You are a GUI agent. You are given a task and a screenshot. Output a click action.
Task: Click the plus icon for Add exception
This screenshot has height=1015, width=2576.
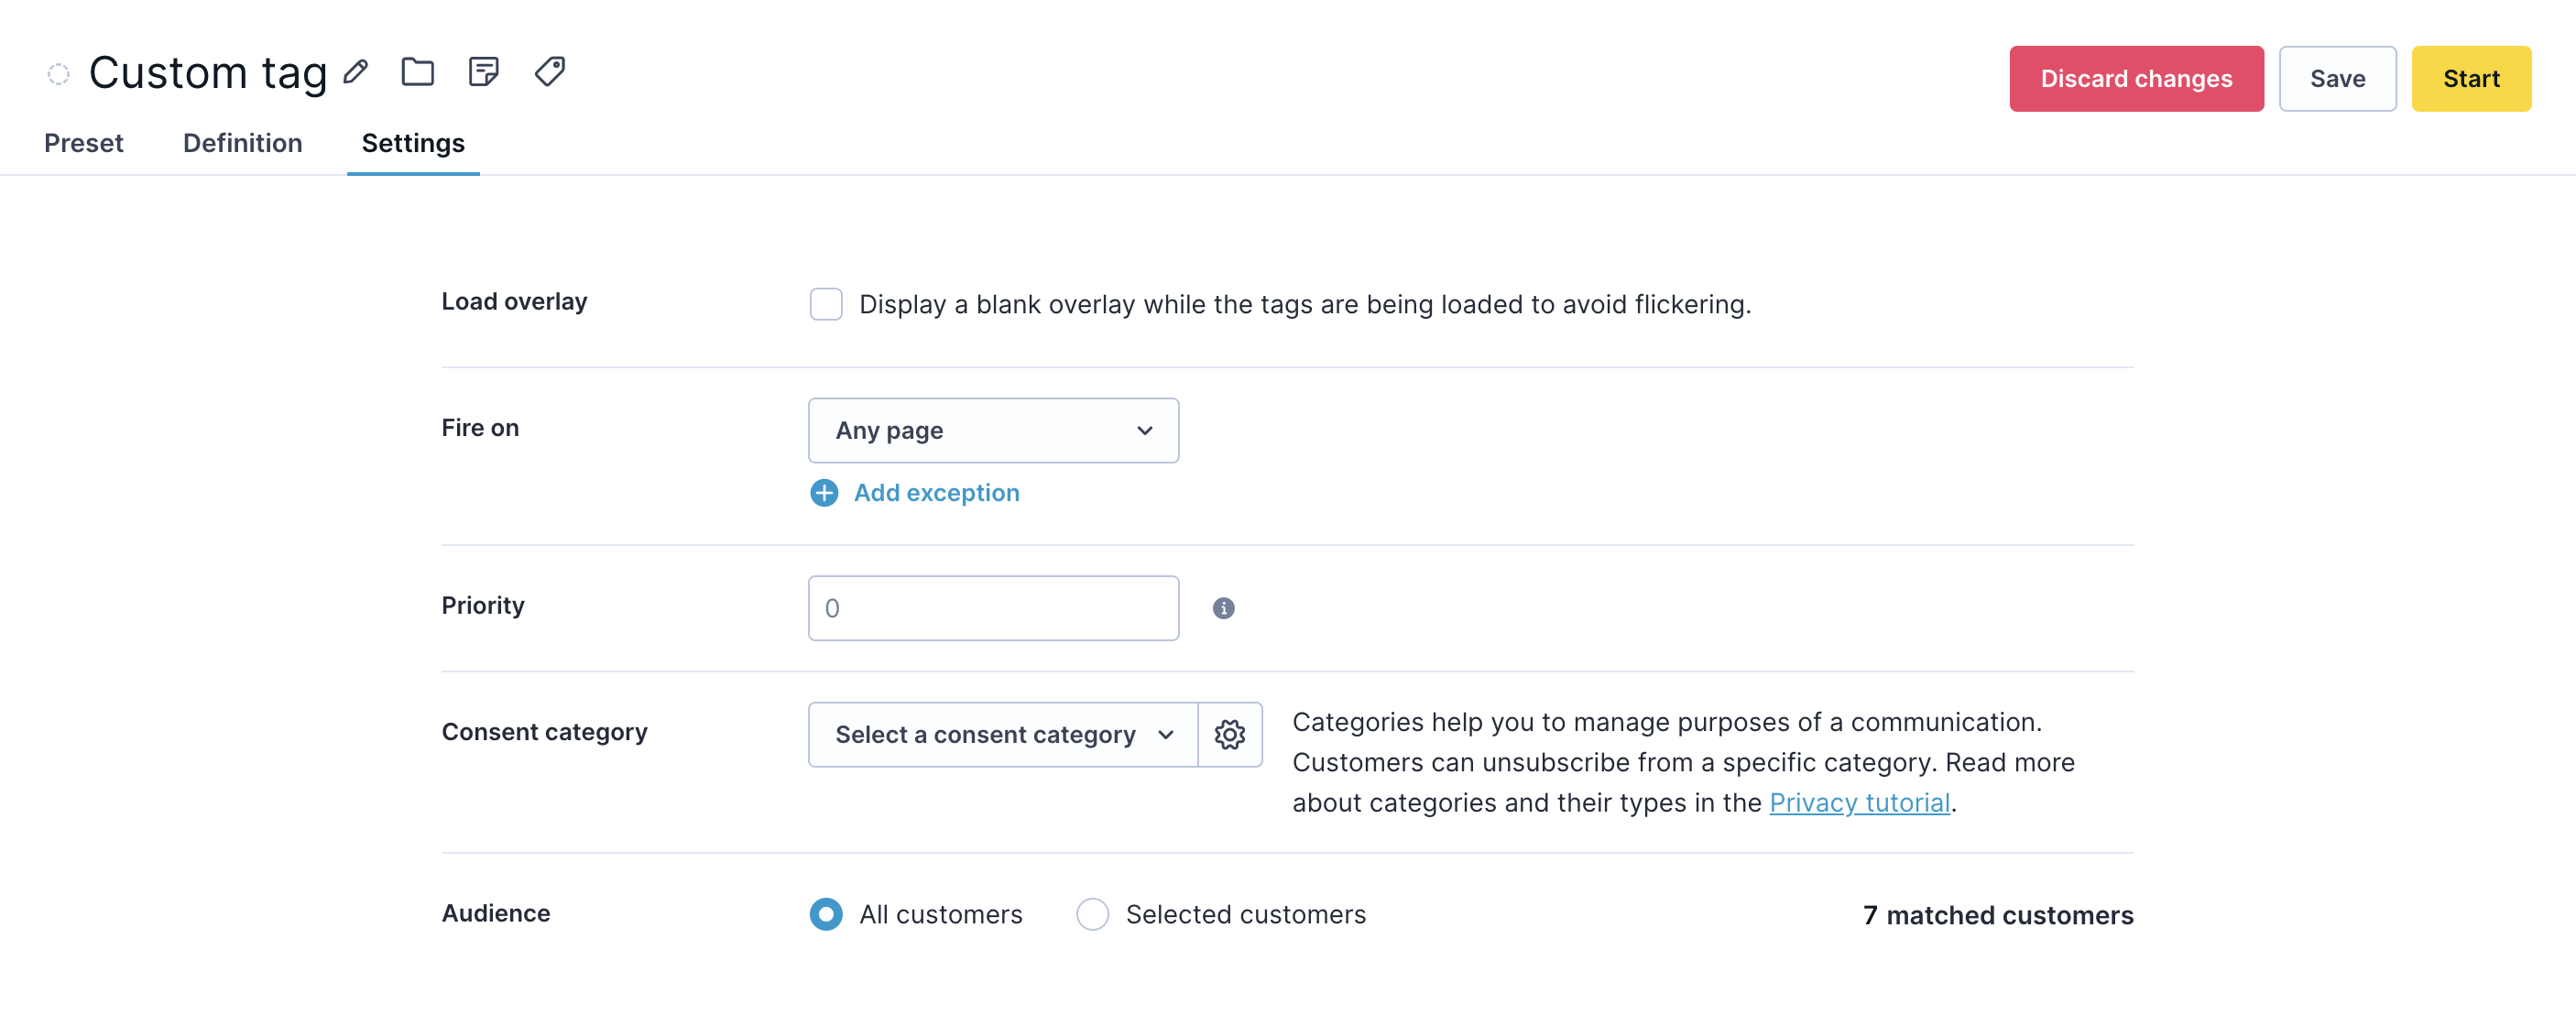(824, 493)
